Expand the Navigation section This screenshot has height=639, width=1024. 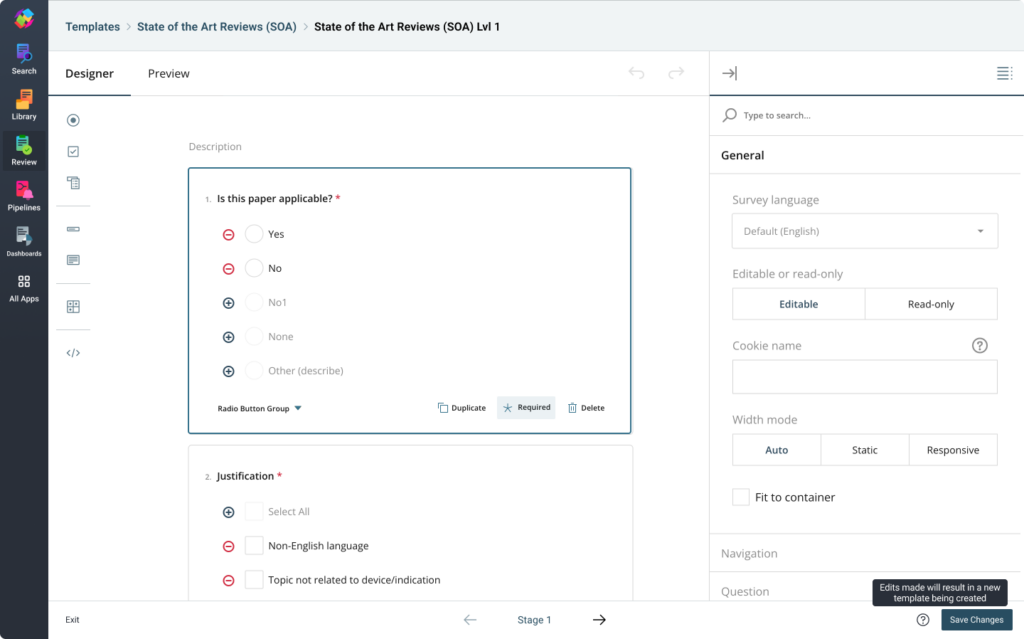tap(749, 553)
